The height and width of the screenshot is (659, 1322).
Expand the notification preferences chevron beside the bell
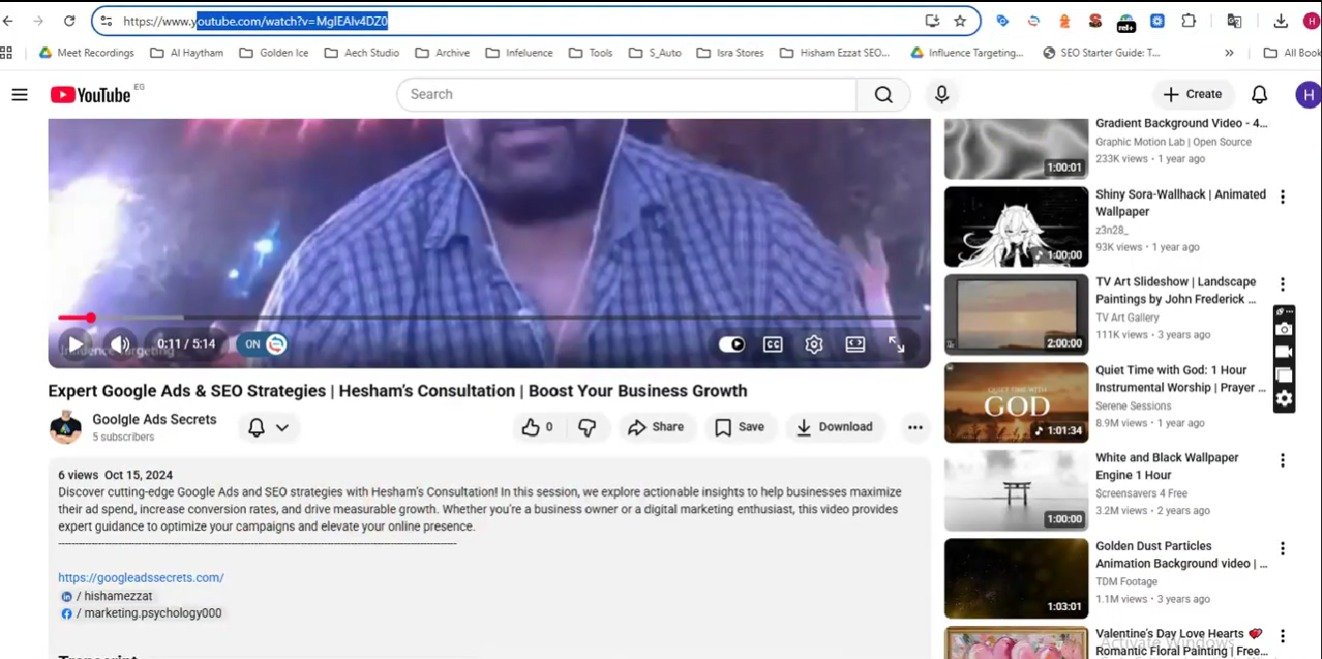point(281,427)
